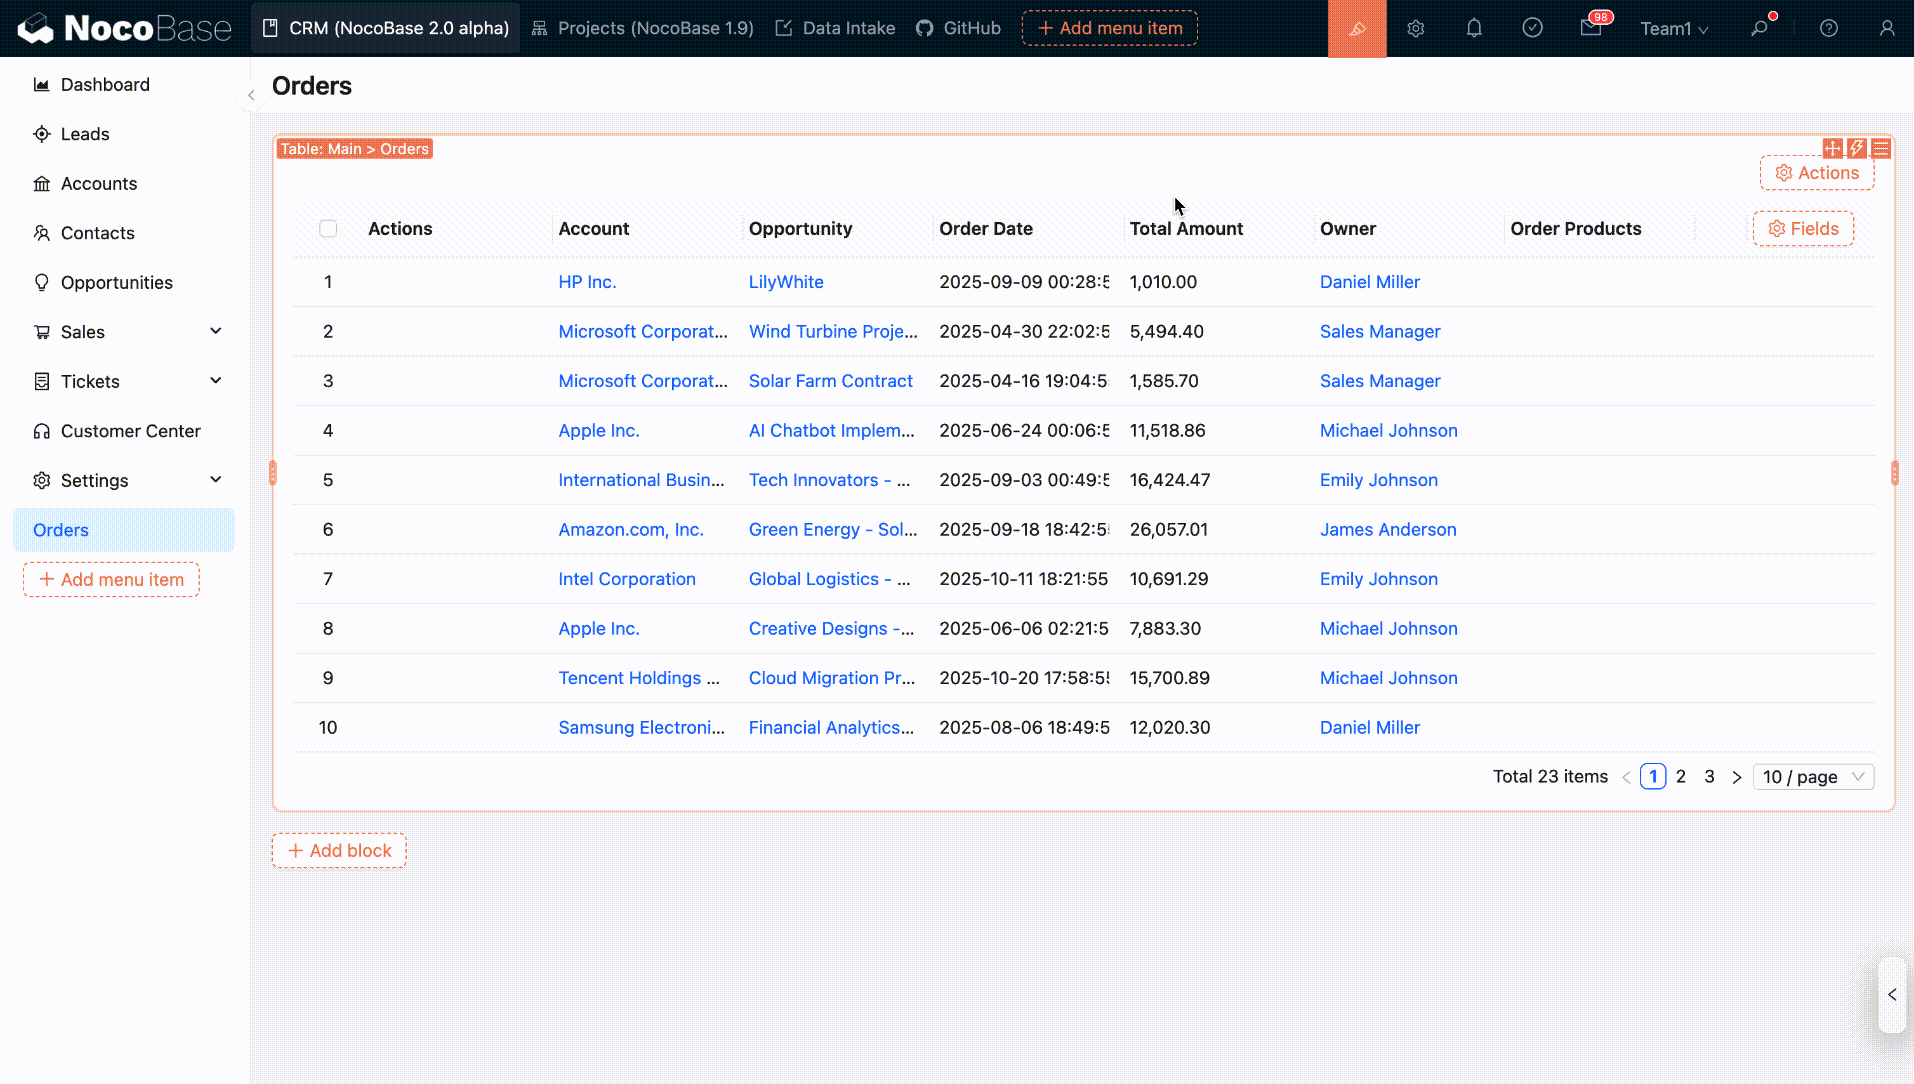1914x1084 pixels.
Task: Open the Team1 dropdown
Action: 1674,29
